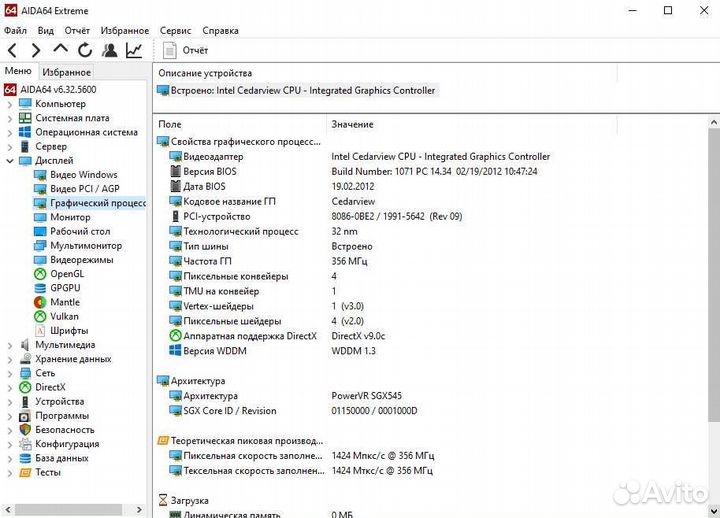Open the Отчёт report toolbar button

(186, 50)
